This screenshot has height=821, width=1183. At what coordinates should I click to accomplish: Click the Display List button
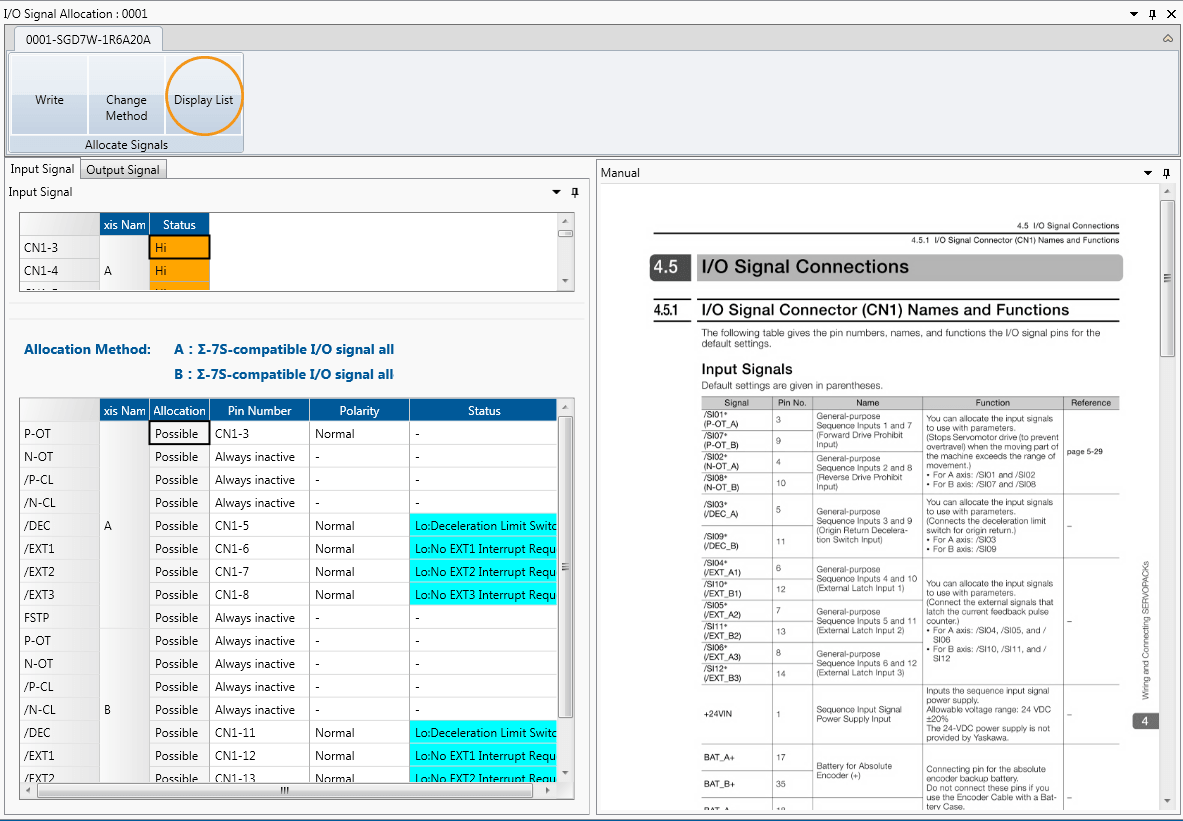(x=203, y=100)
